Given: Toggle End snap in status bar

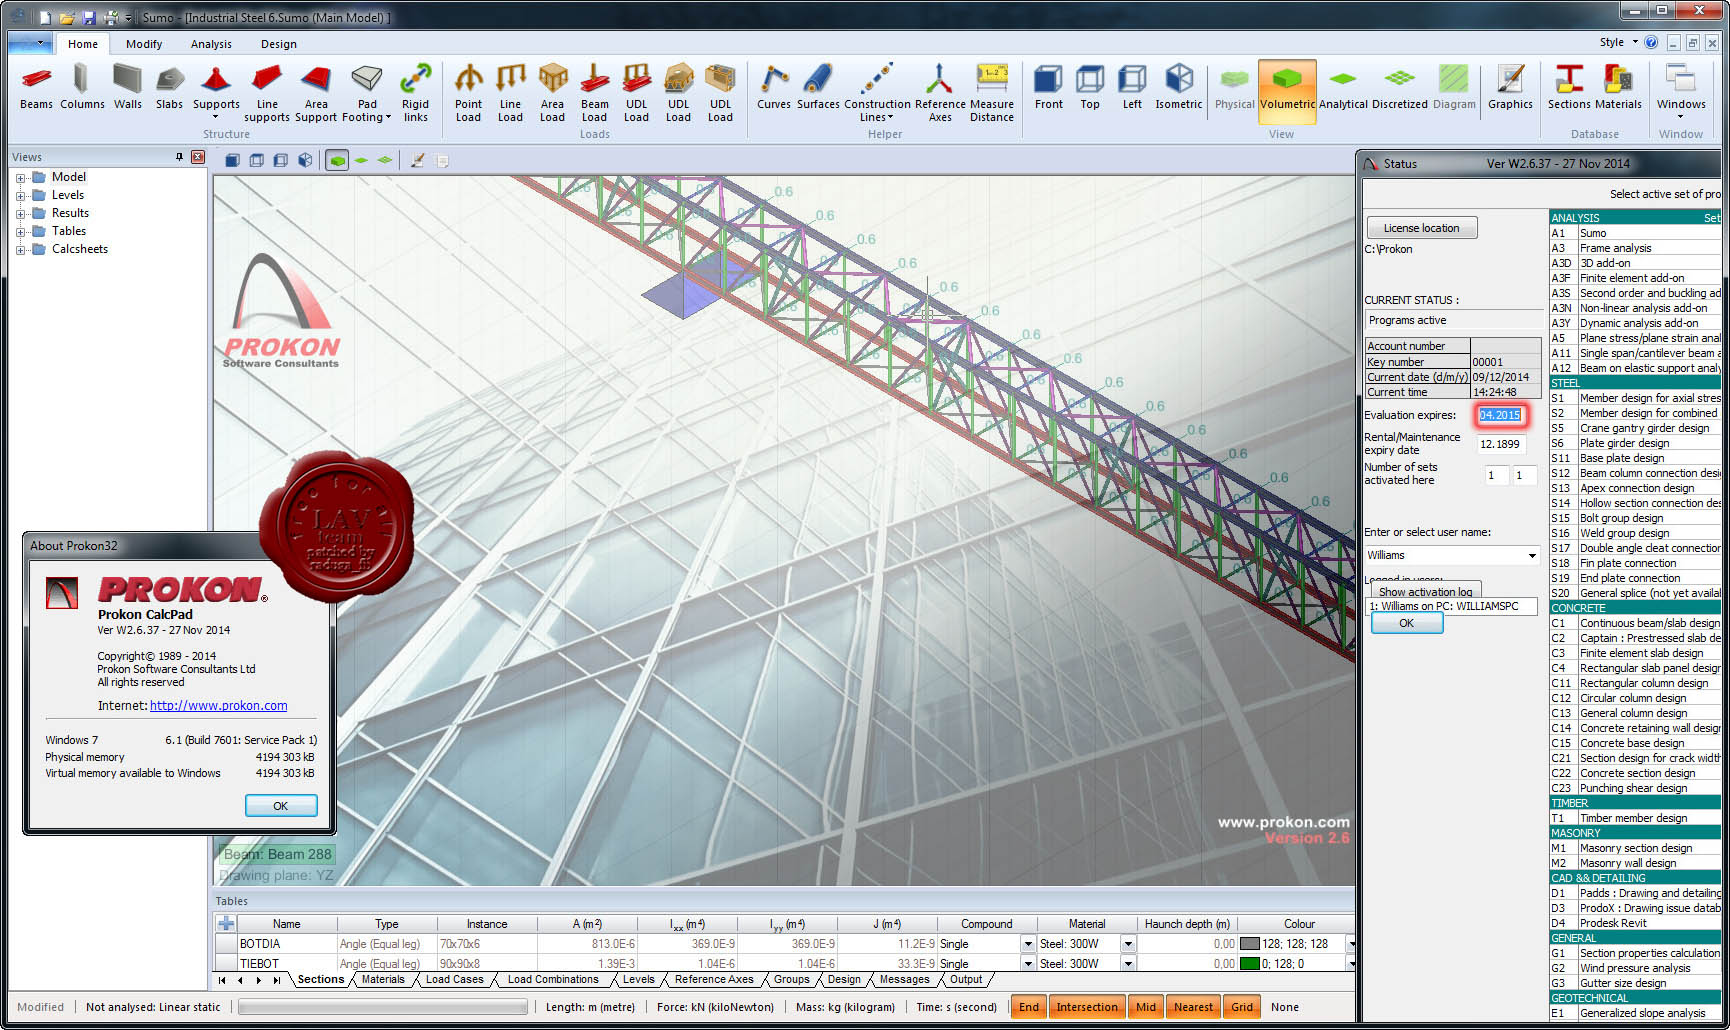Looking at the screenshot, I should pos(1029,1007).
